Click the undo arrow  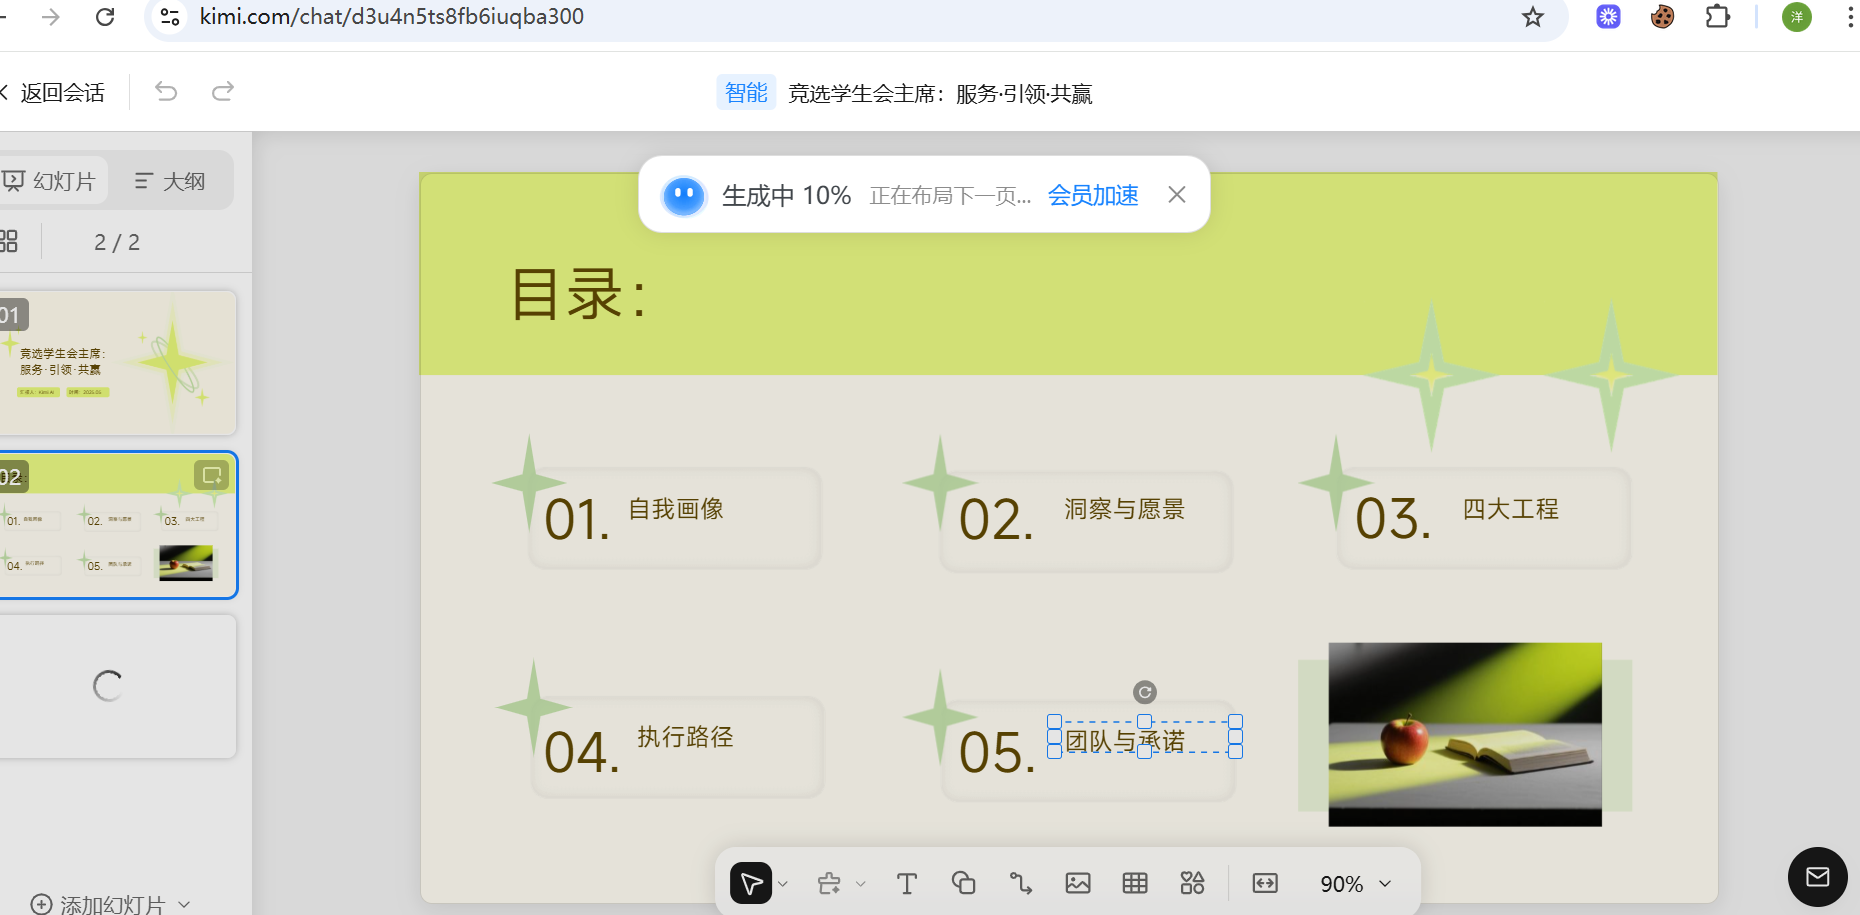165,91
